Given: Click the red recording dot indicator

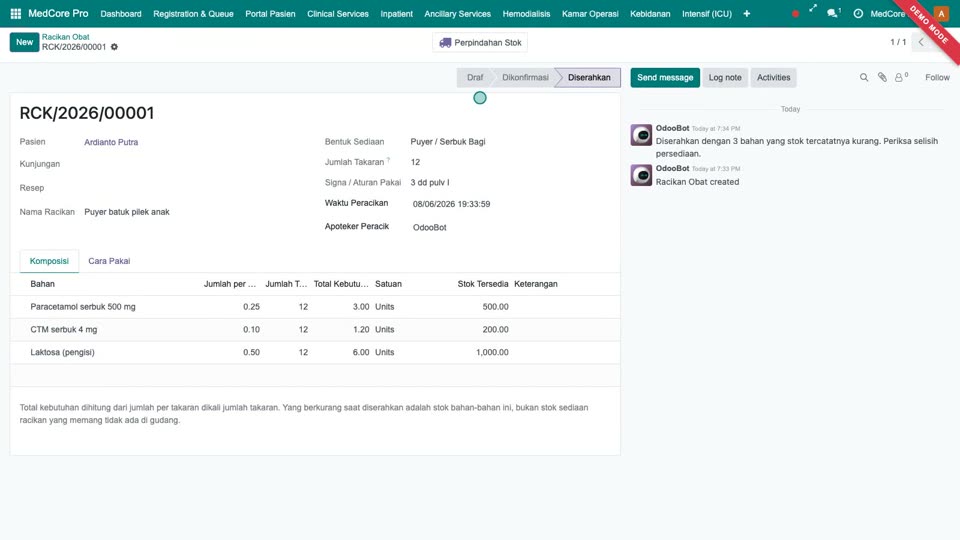Looking at the screenshot, I should click(795, 13).
